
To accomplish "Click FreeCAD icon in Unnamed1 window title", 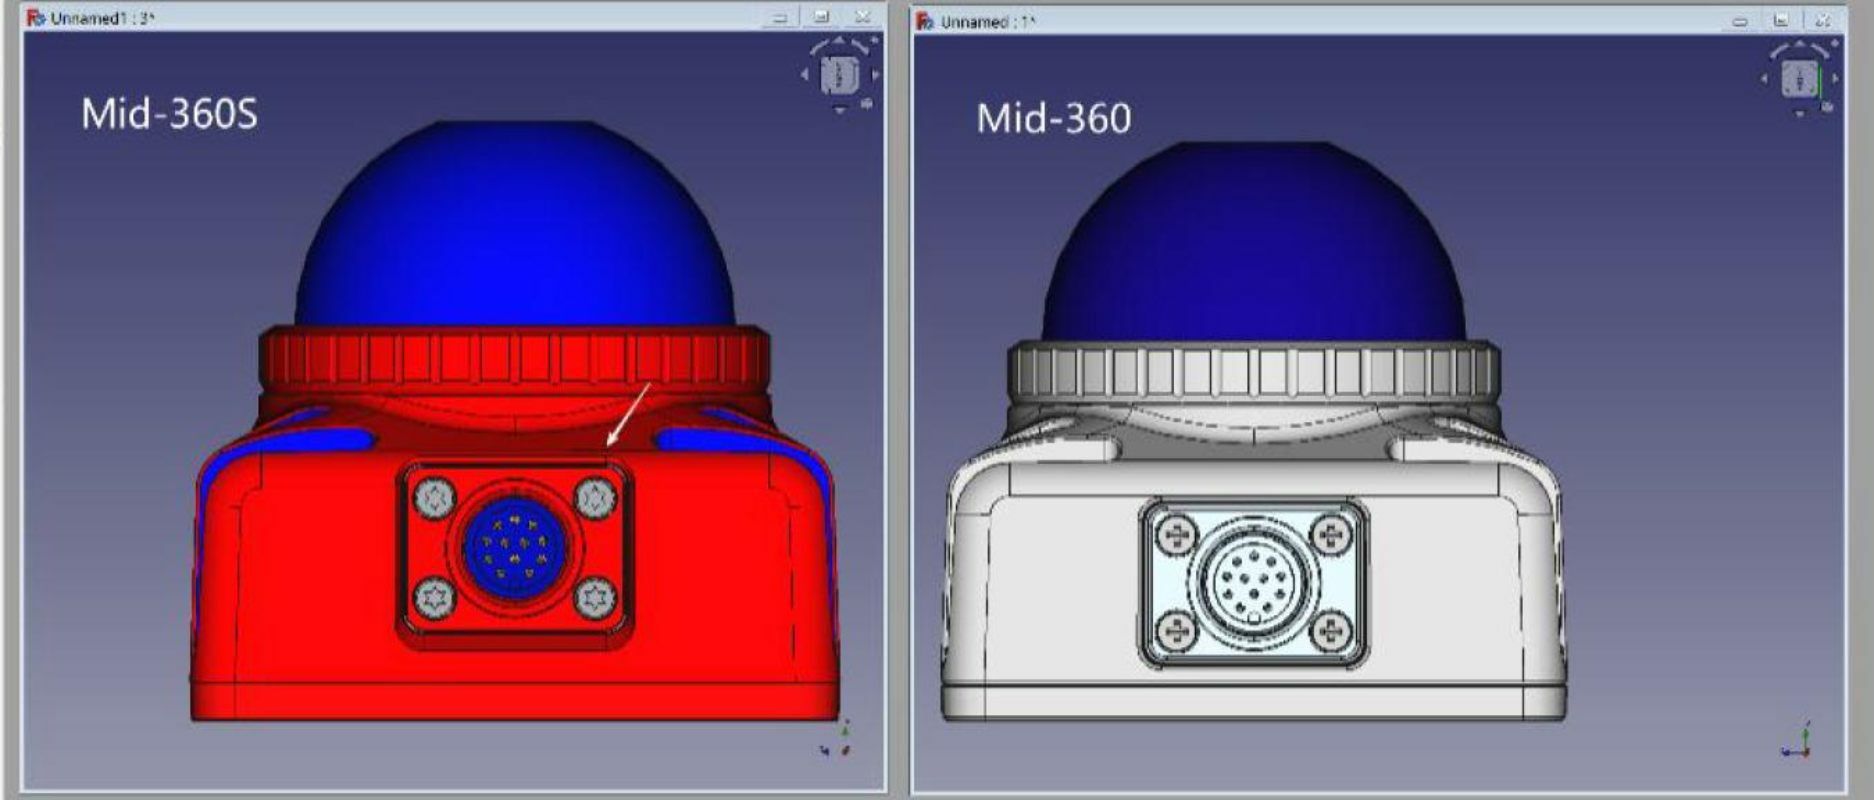I will pyautogui.click(x=36, y=18).
